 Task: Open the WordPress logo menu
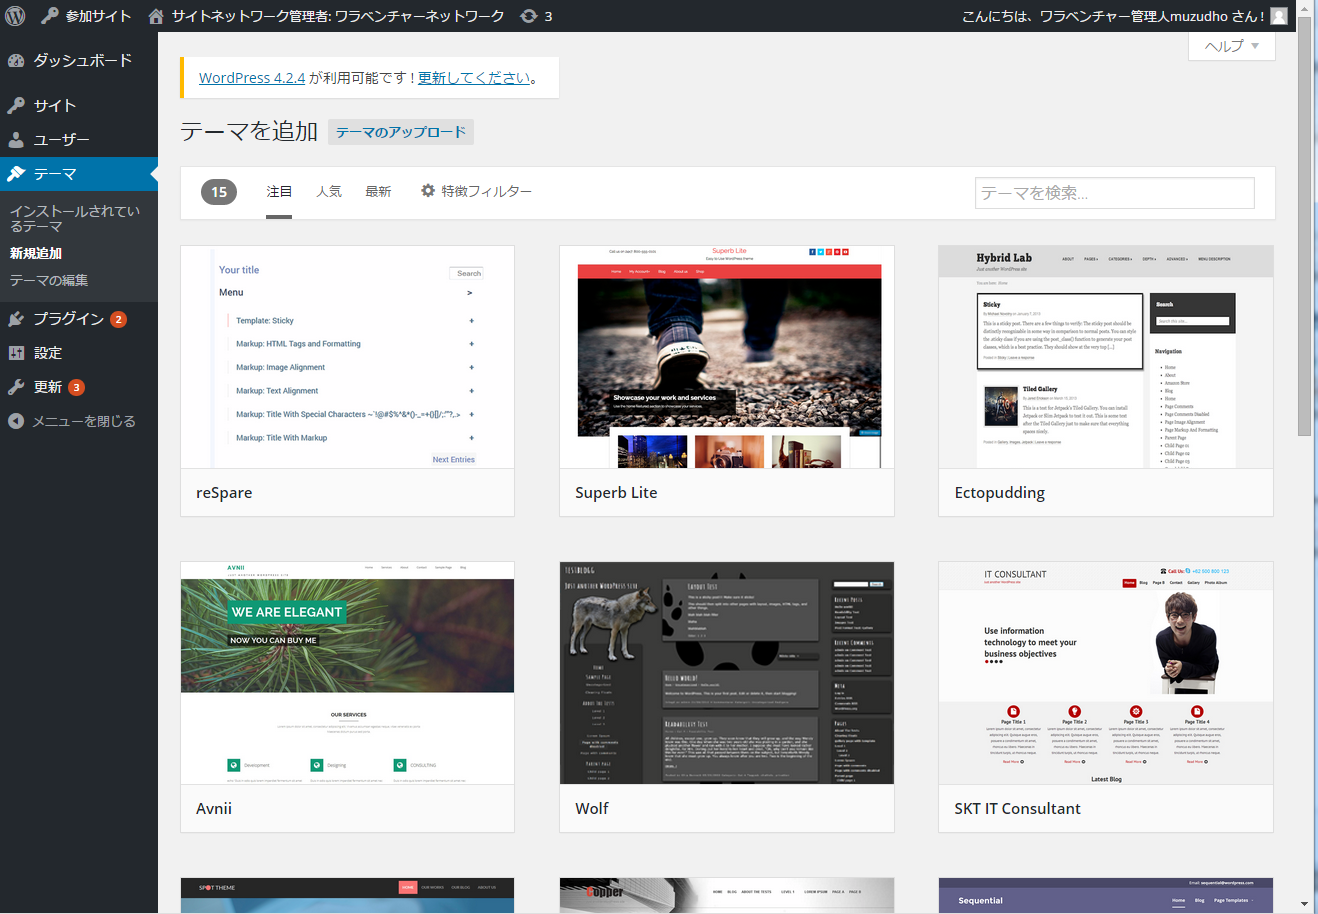pos(15,16)
